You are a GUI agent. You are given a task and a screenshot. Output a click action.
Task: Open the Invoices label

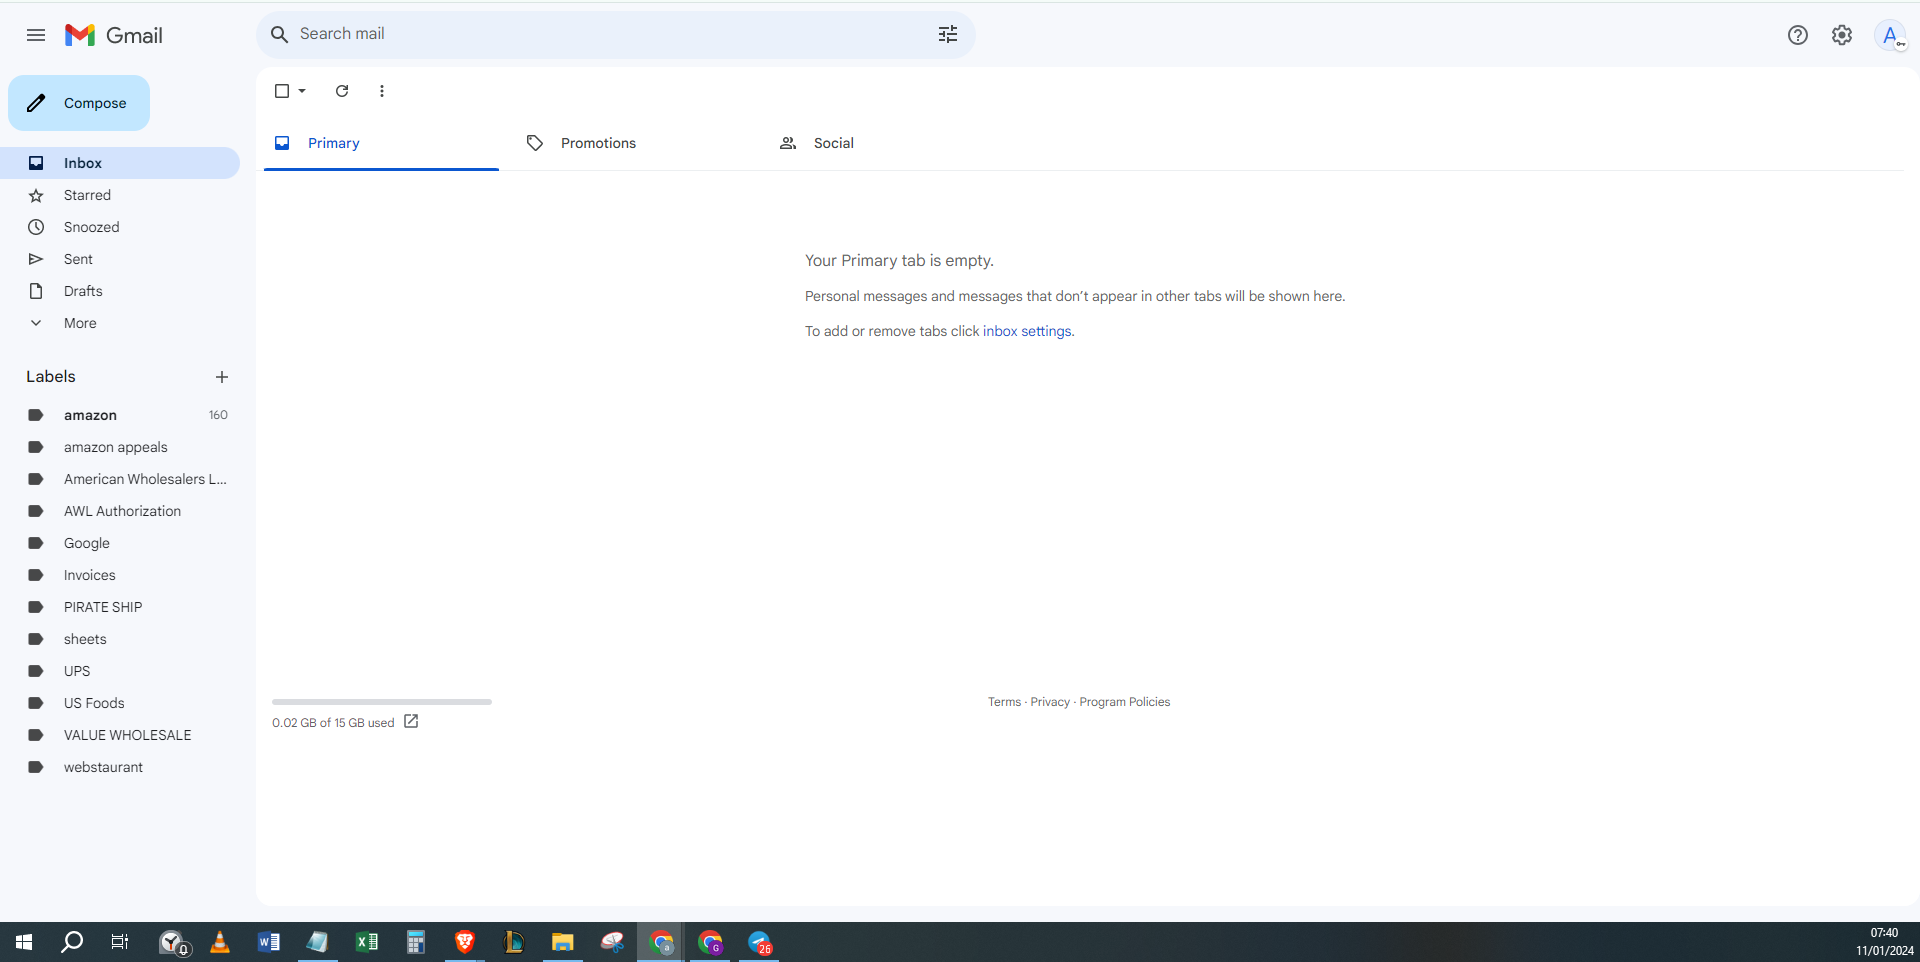(x=120, y=575)
